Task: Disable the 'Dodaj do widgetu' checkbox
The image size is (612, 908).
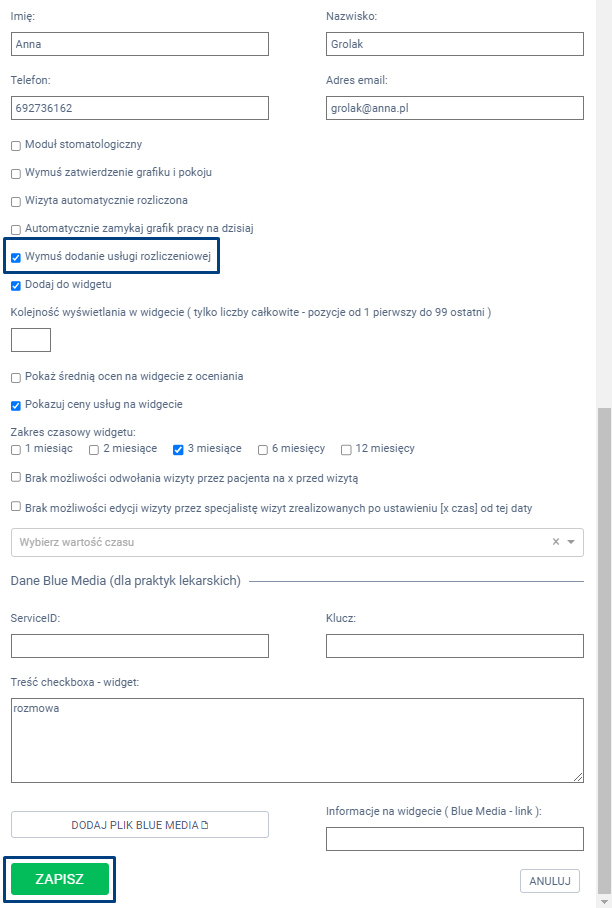Action: click(16, 286)
